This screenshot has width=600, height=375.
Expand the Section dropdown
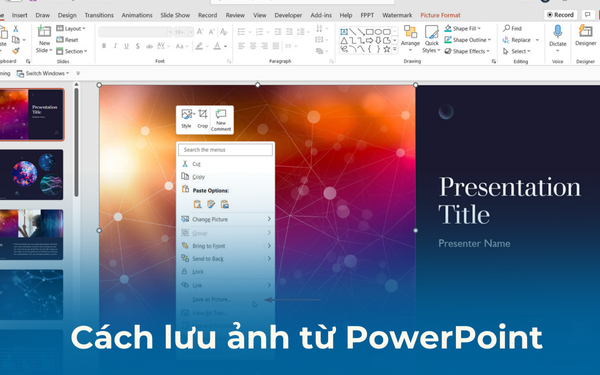click(x=72, y=51)
